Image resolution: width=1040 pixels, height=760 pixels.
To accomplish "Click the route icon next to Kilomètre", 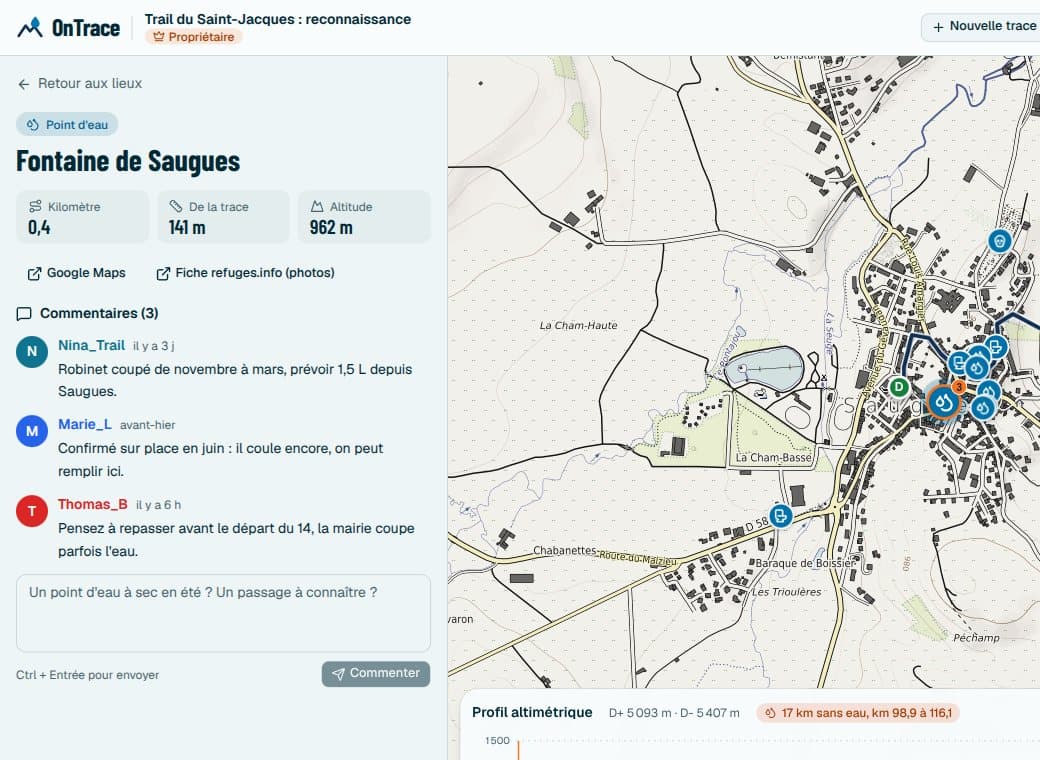I will click(35, 206).
